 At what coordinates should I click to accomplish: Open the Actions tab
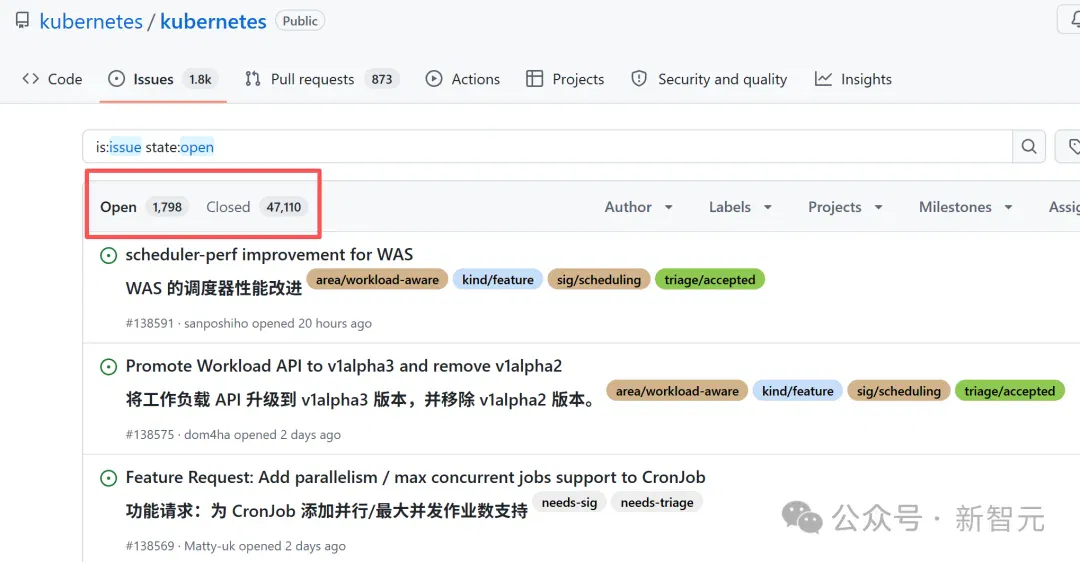click(463, 79)
